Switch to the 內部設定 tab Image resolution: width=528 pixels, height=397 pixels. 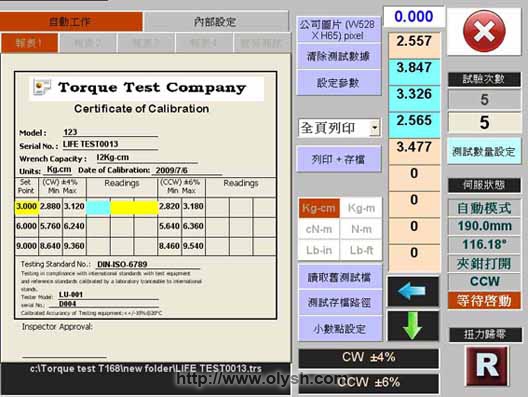[x=216, y=22]
